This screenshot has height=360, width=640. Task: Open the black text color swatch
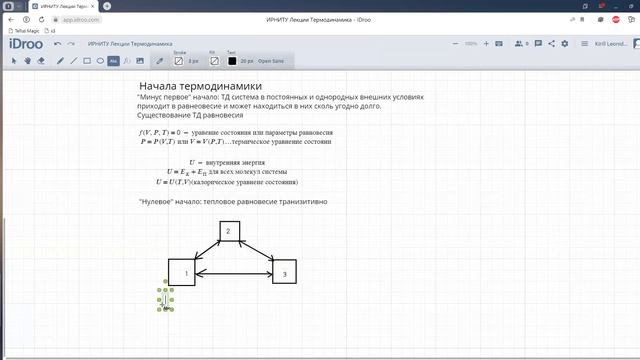tap(232, 61)
